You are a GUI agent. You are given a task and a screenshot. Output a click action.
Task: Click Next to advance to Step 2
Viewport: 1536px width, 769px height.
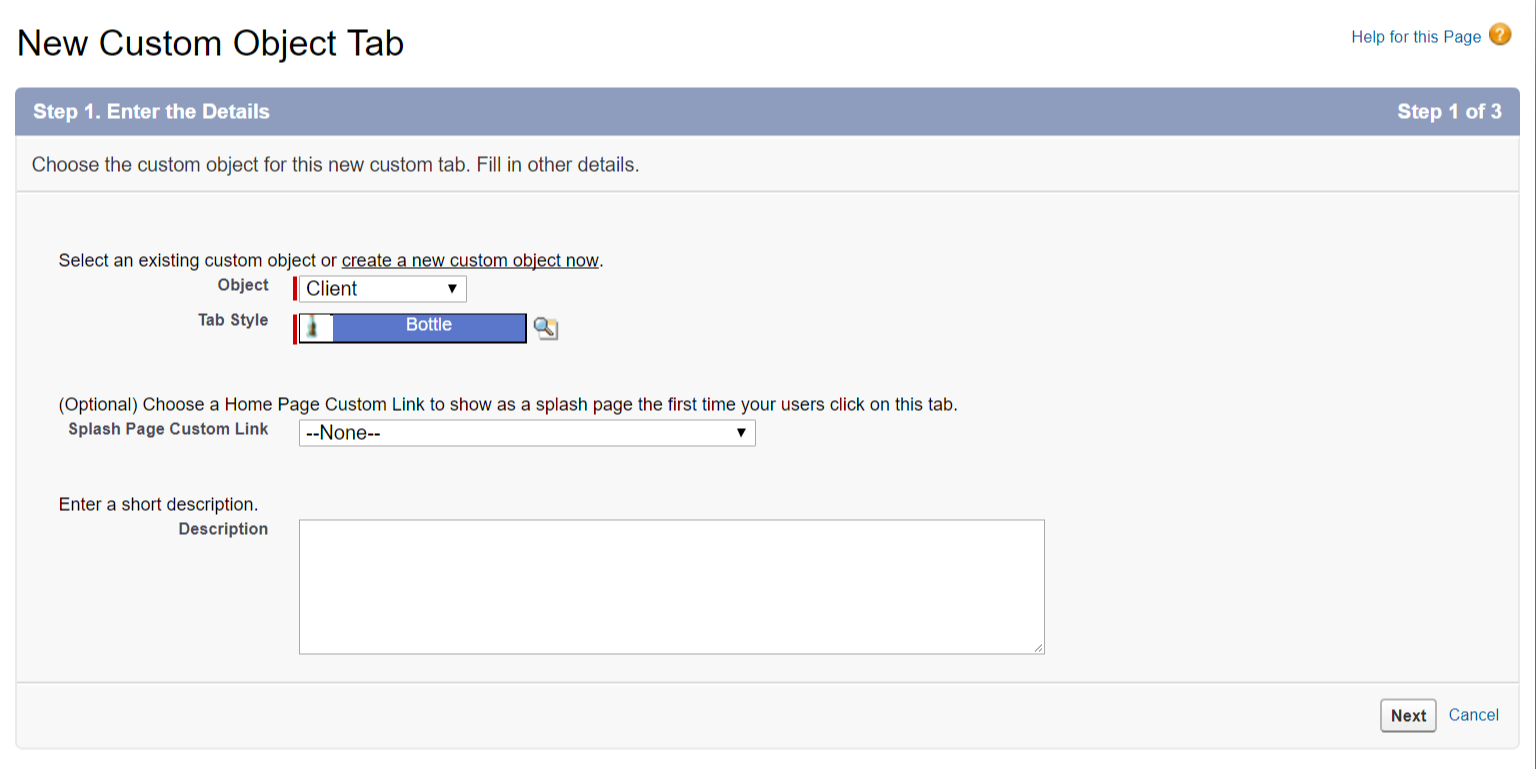coord(1408,715)
